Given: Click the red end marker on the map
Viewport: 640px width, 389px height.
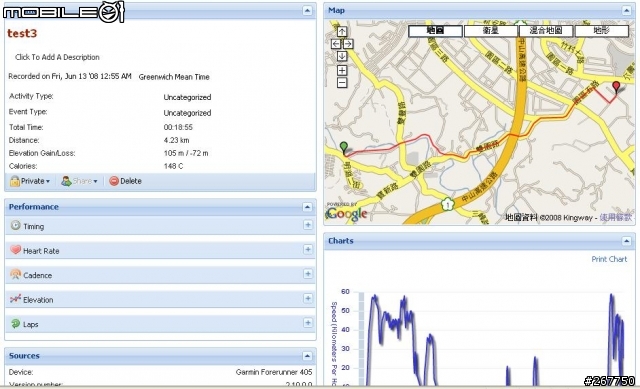Looking at the screenshot, I should click(616, 87).
